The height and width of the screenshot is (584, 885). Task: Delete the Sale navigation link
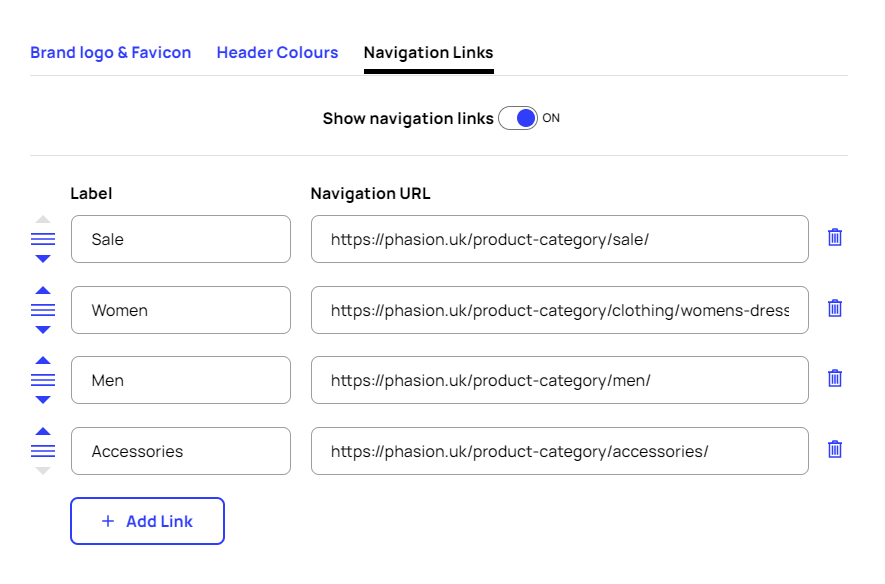[x=835, y=238]
